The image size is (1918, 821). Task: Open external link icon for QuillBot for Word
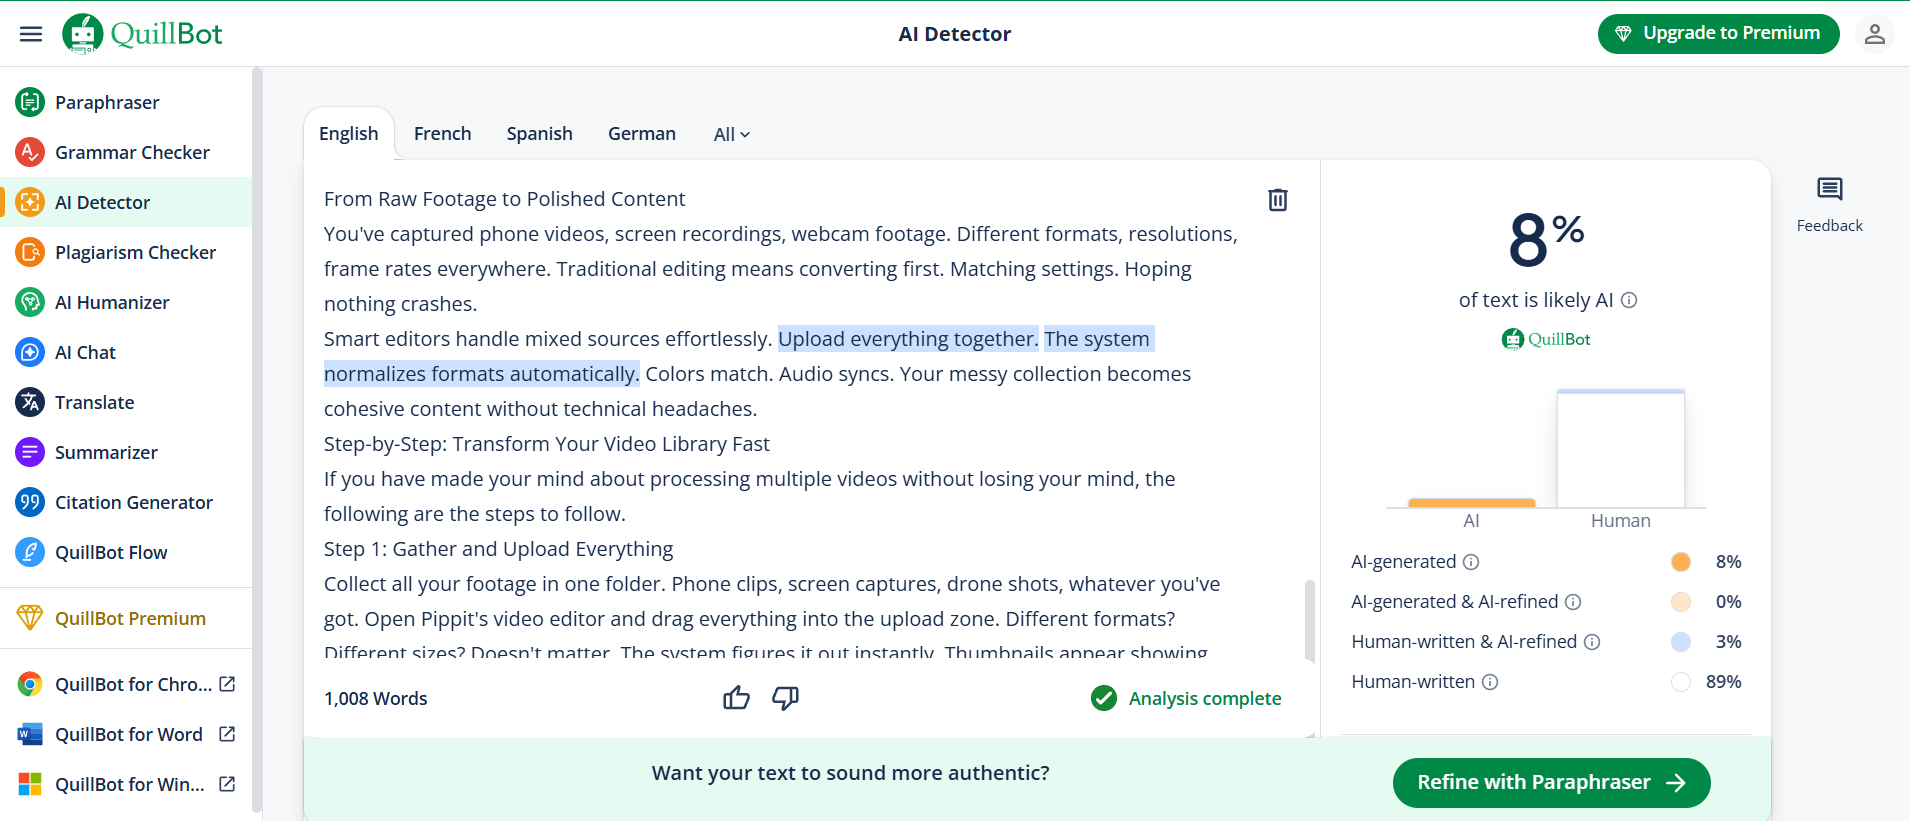(227, 734)
